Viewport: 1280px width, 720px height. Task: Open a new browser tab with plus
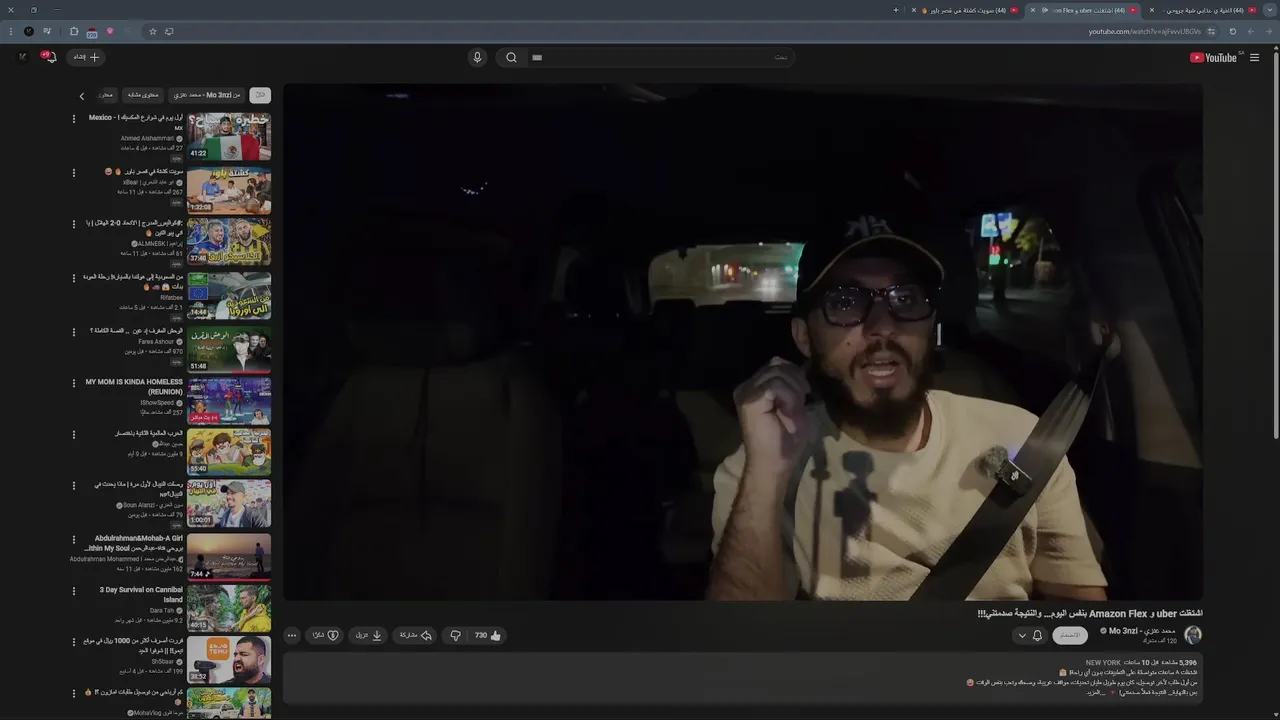(896, 10)
